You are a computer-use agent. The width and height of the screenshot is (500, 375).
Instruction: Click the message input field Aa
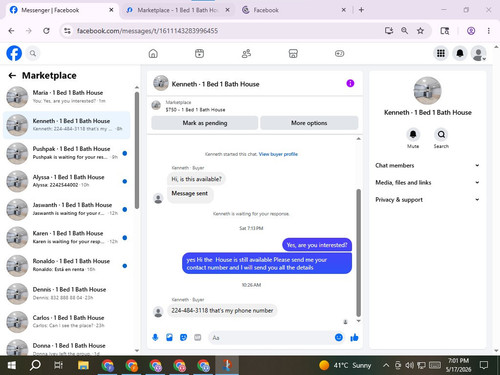point(271,338)
